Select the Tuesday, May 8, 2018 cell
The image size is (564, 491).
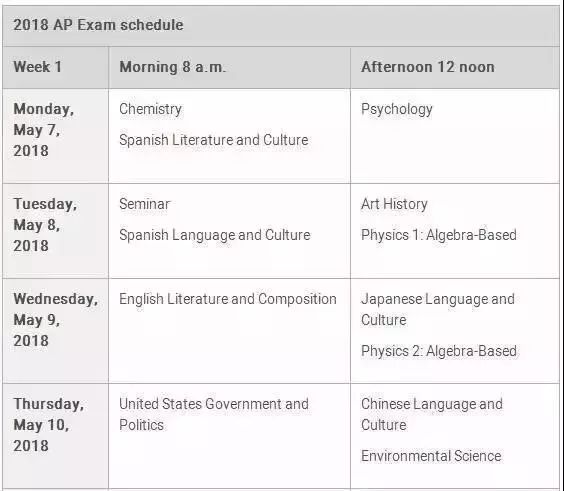(55, 231)
